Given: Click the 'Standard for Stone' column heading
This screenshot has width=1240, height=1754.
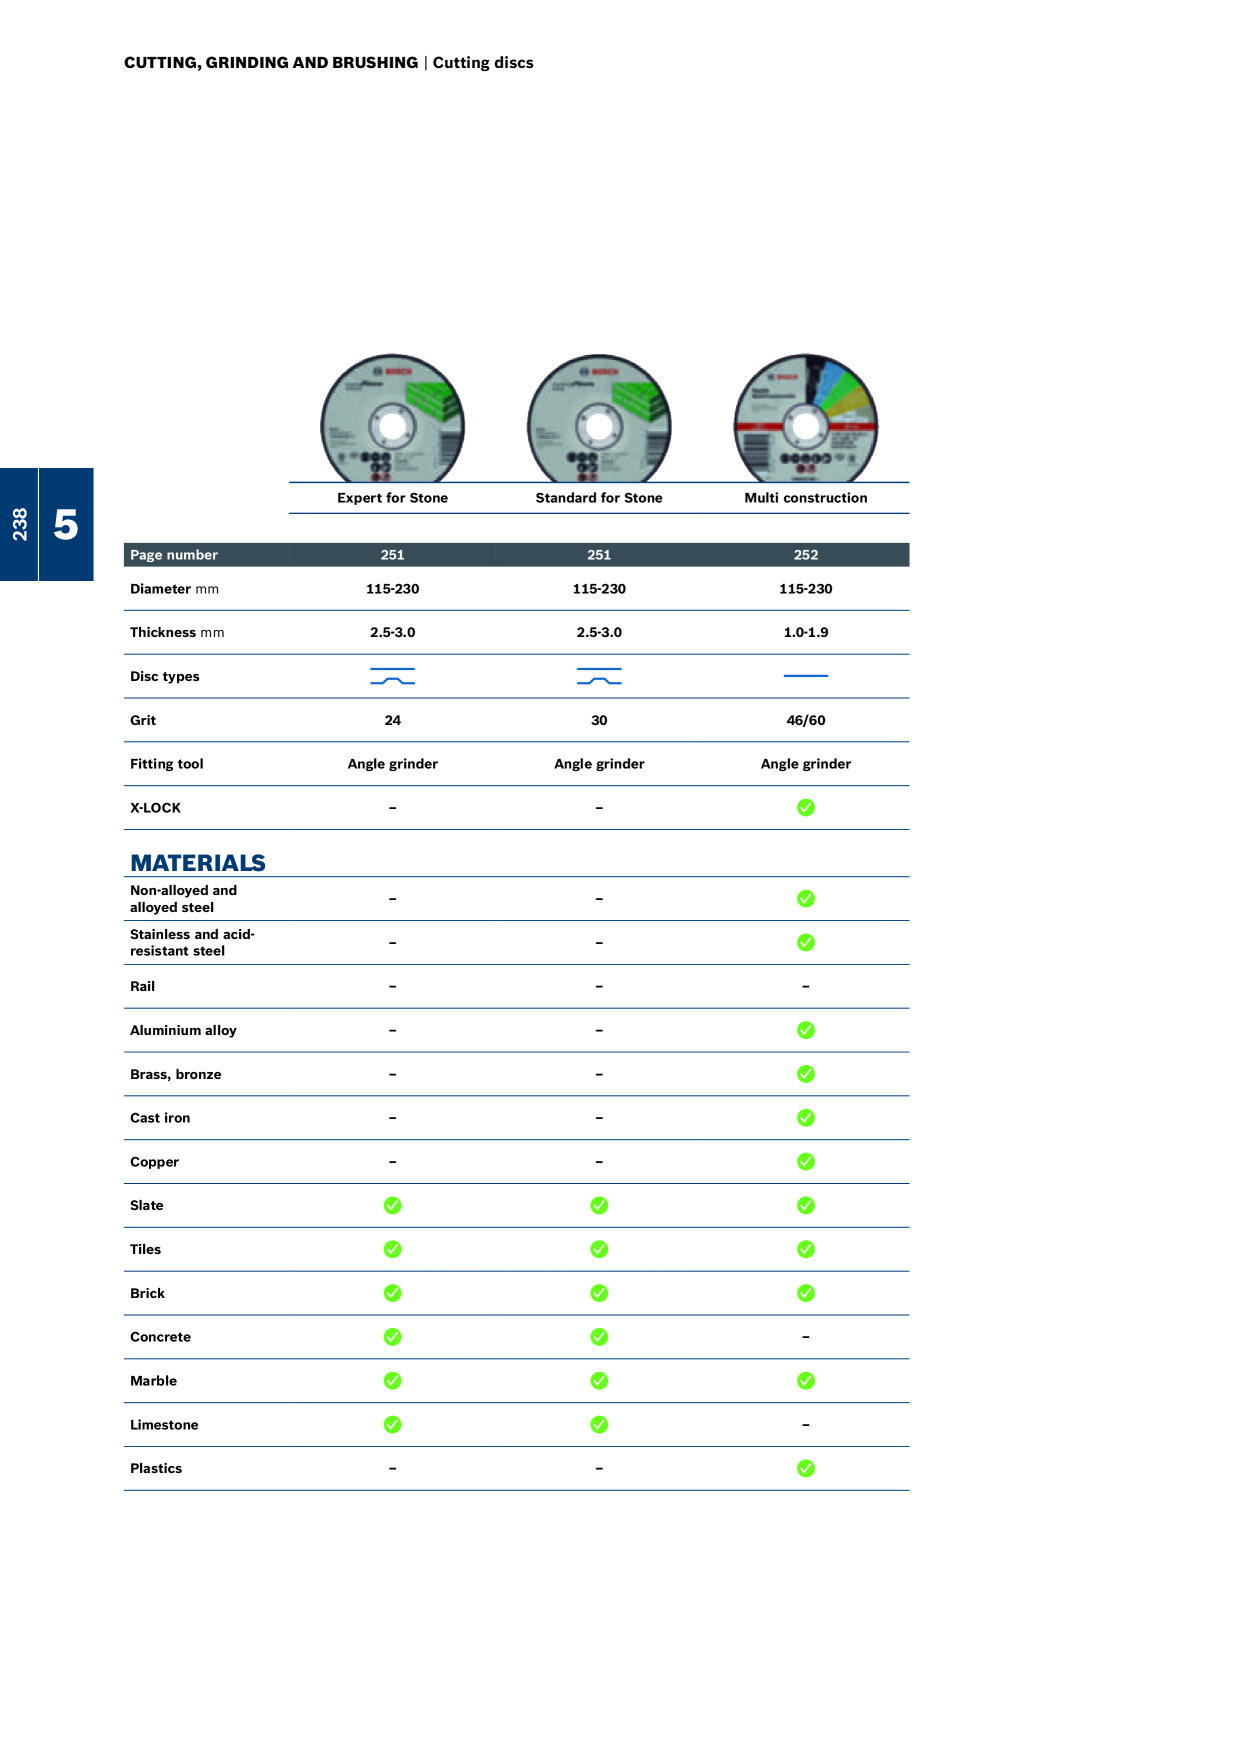Looking at the screenshot, I should (x=599, y=498).
